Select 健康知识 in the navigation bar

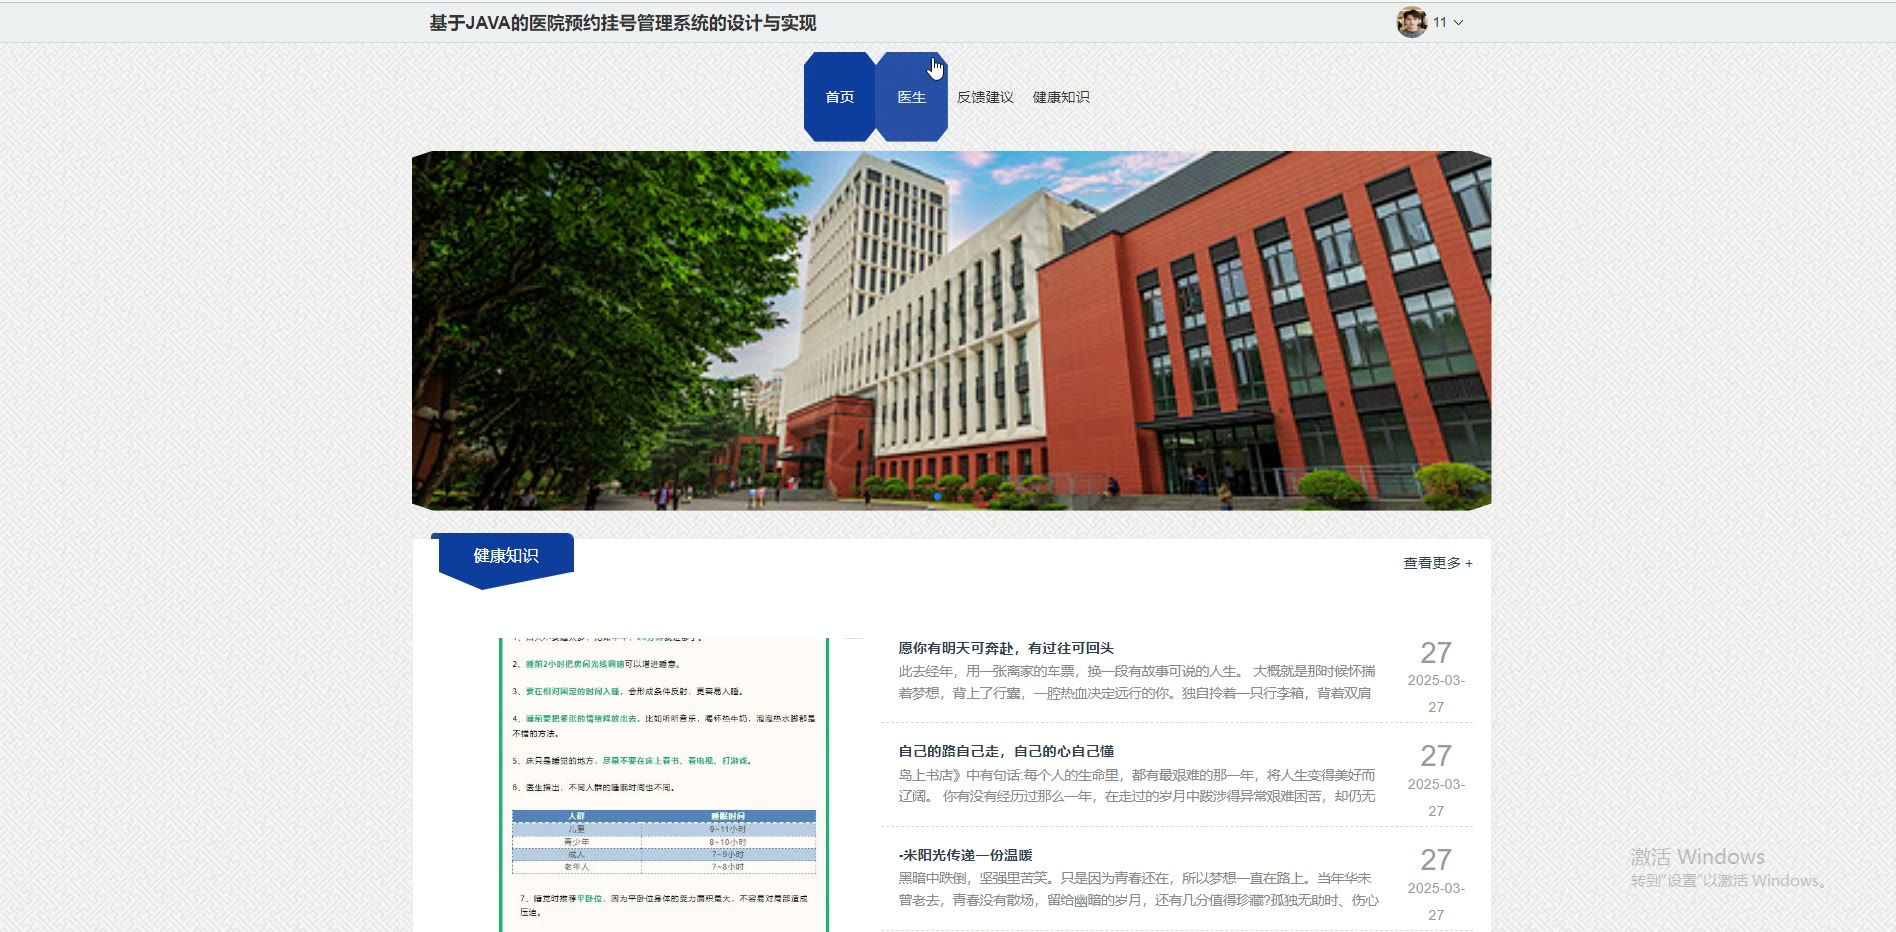(1061, 97)
